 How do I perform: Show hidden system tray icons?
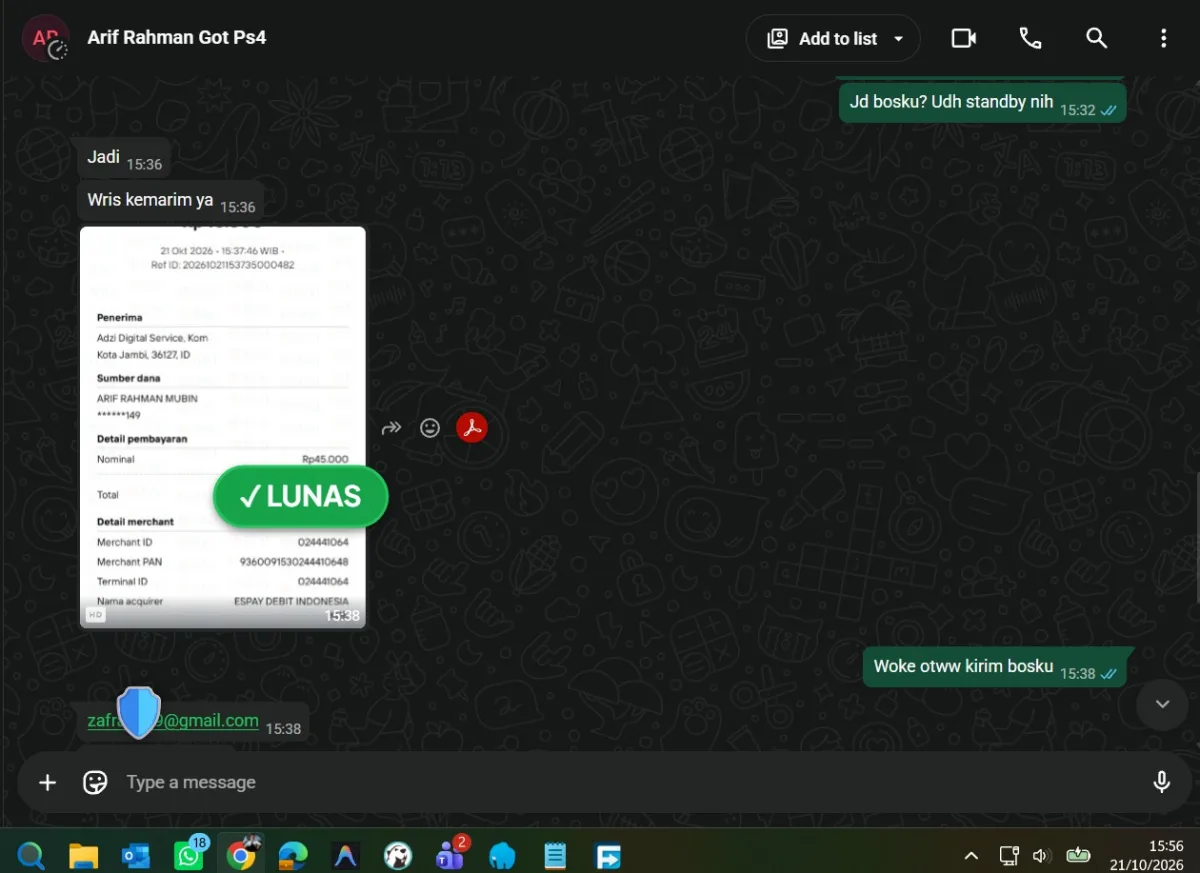[971, 855]
